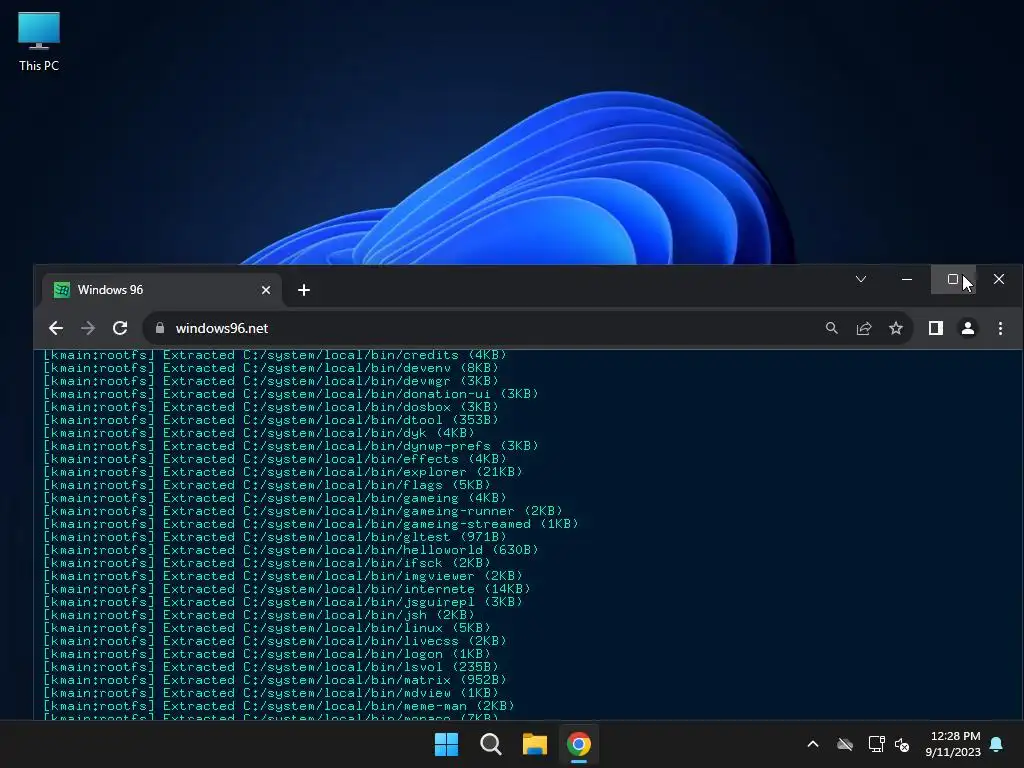
Task: Click the line with bin/internete (14KB)
Action: [287, 589]
